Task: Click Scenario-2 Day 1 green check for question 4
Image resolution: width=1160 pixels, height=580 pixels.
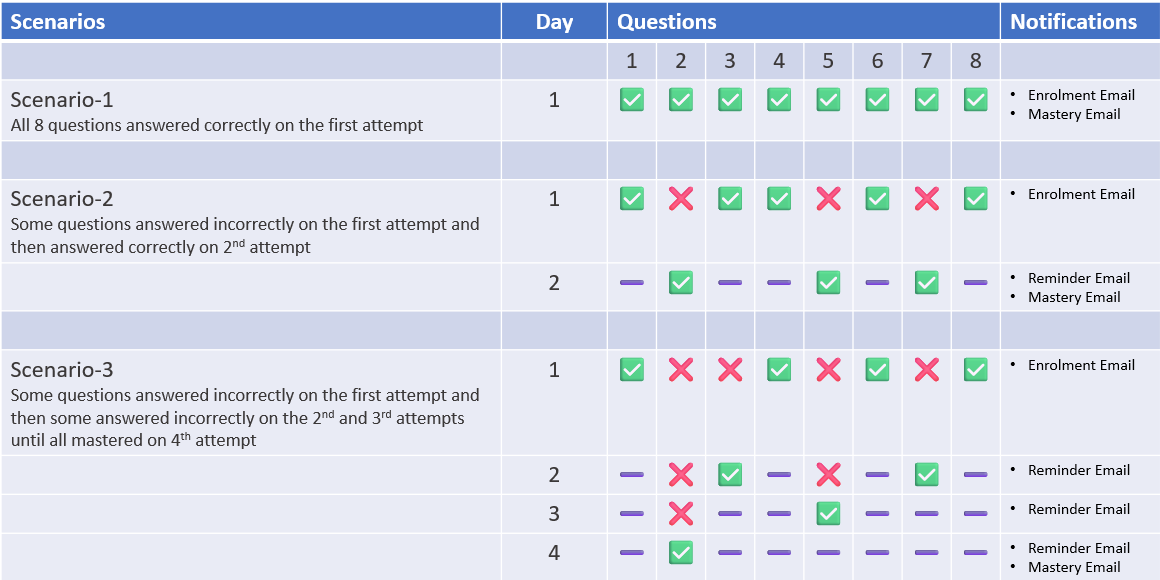Action: click(x=779, y=199)
